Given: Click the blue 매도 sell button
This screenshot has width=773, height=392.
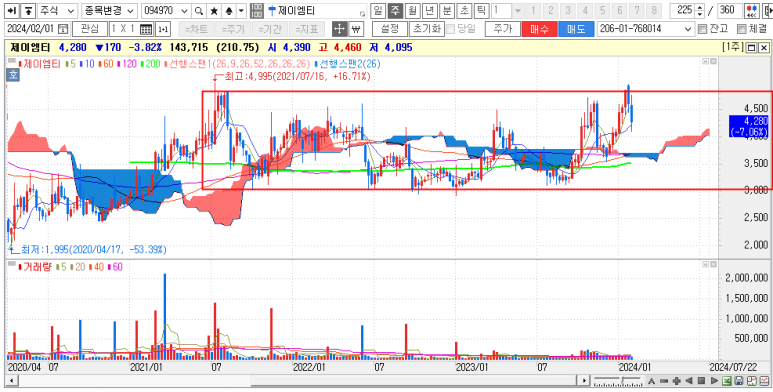Looking at the screenshot, I should click(x=576, y=29).
